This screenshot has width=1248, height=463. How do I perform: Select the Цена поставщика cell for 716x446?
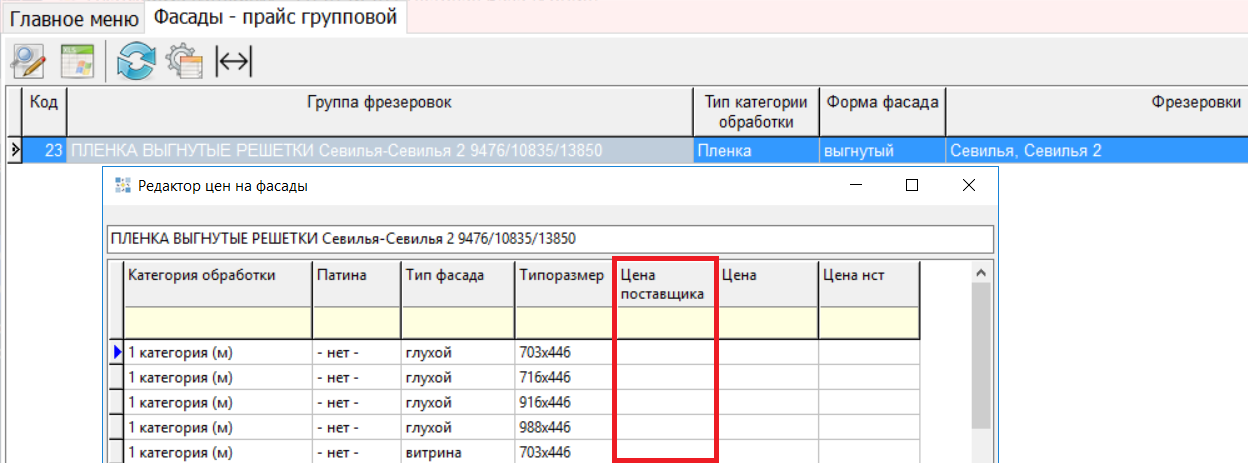(x=665, y=378)
